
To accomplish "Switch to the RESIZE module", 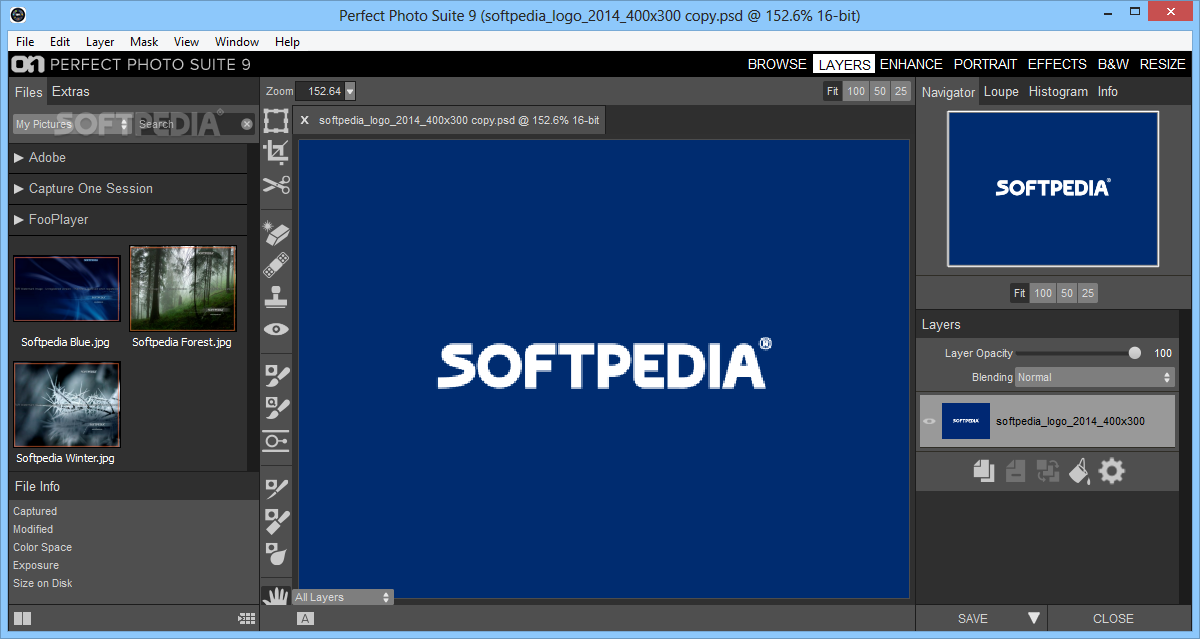I will coord(1162,64).
